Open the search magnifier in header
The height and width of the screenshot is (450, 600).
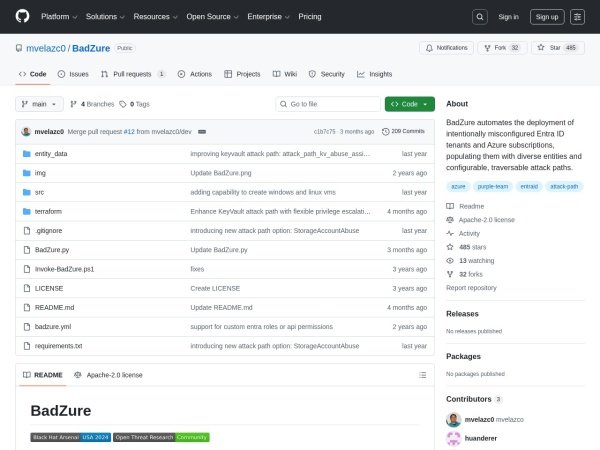(480, 17)
